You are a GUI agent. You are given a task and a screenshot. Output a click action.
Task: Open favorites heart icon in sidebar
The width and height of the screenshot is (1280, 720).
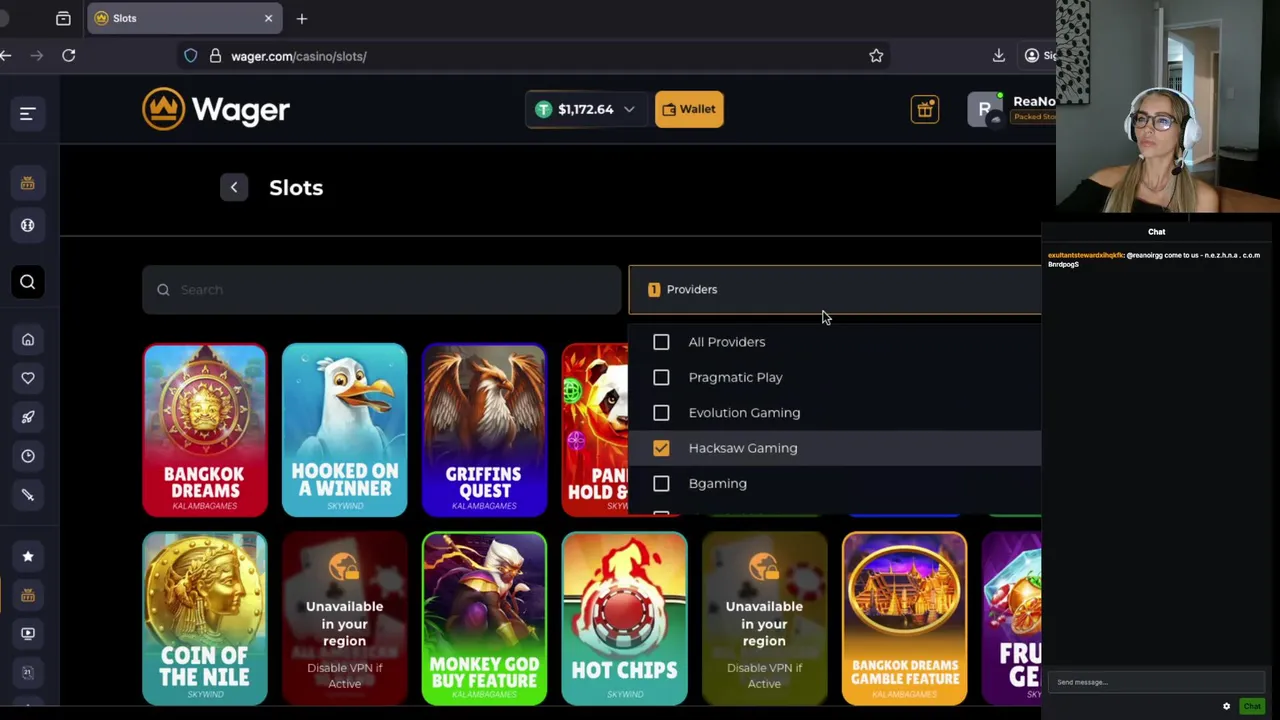(27, 378)
